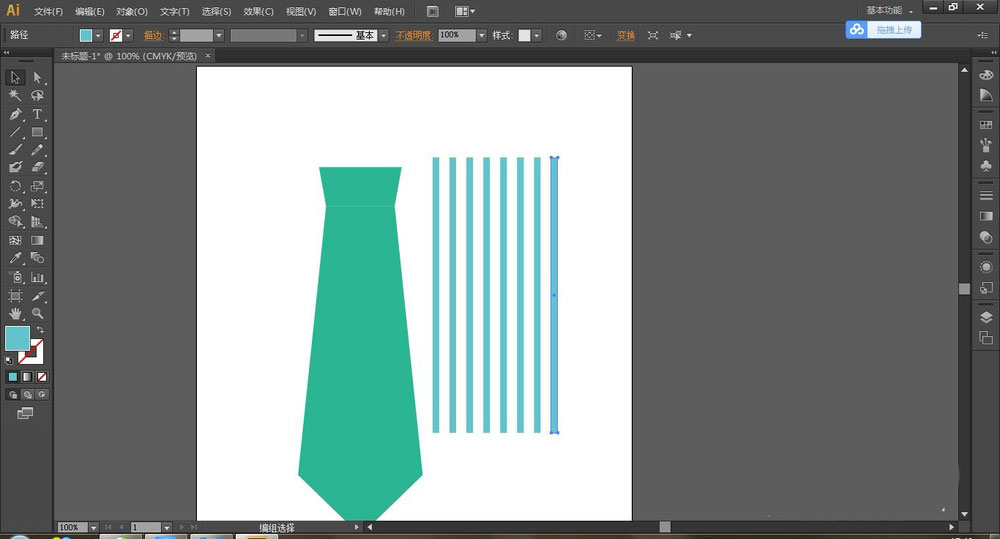Choose the Magic Wand tool

point(16,96)
